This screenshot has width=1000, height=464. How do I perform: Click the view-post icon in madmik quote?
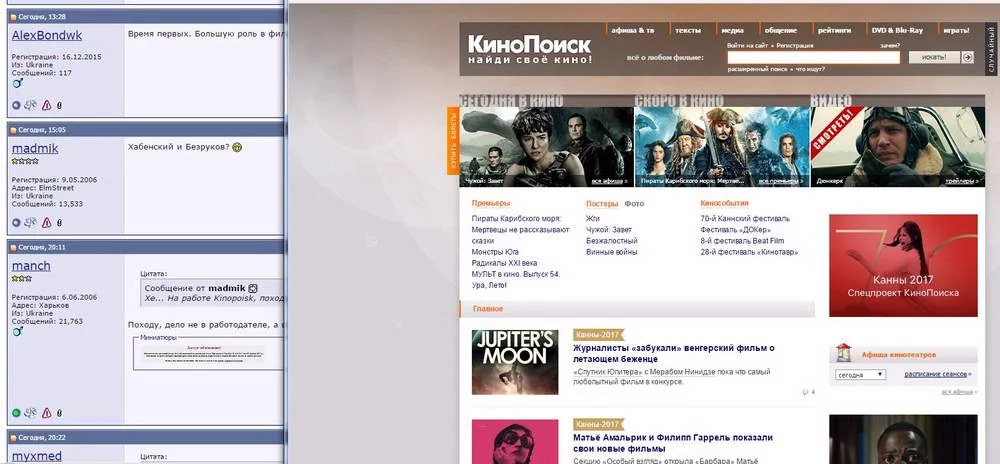(x=252, y=289)
